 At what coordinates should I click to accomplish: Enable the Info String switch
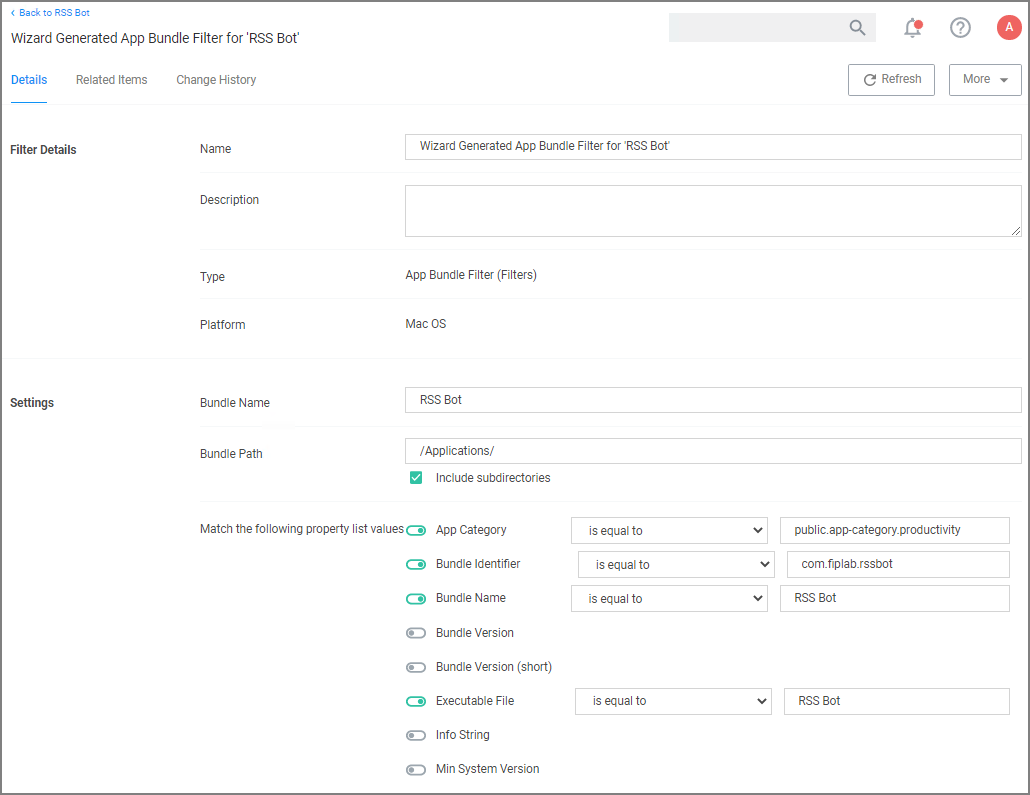[x=416, y=735]
